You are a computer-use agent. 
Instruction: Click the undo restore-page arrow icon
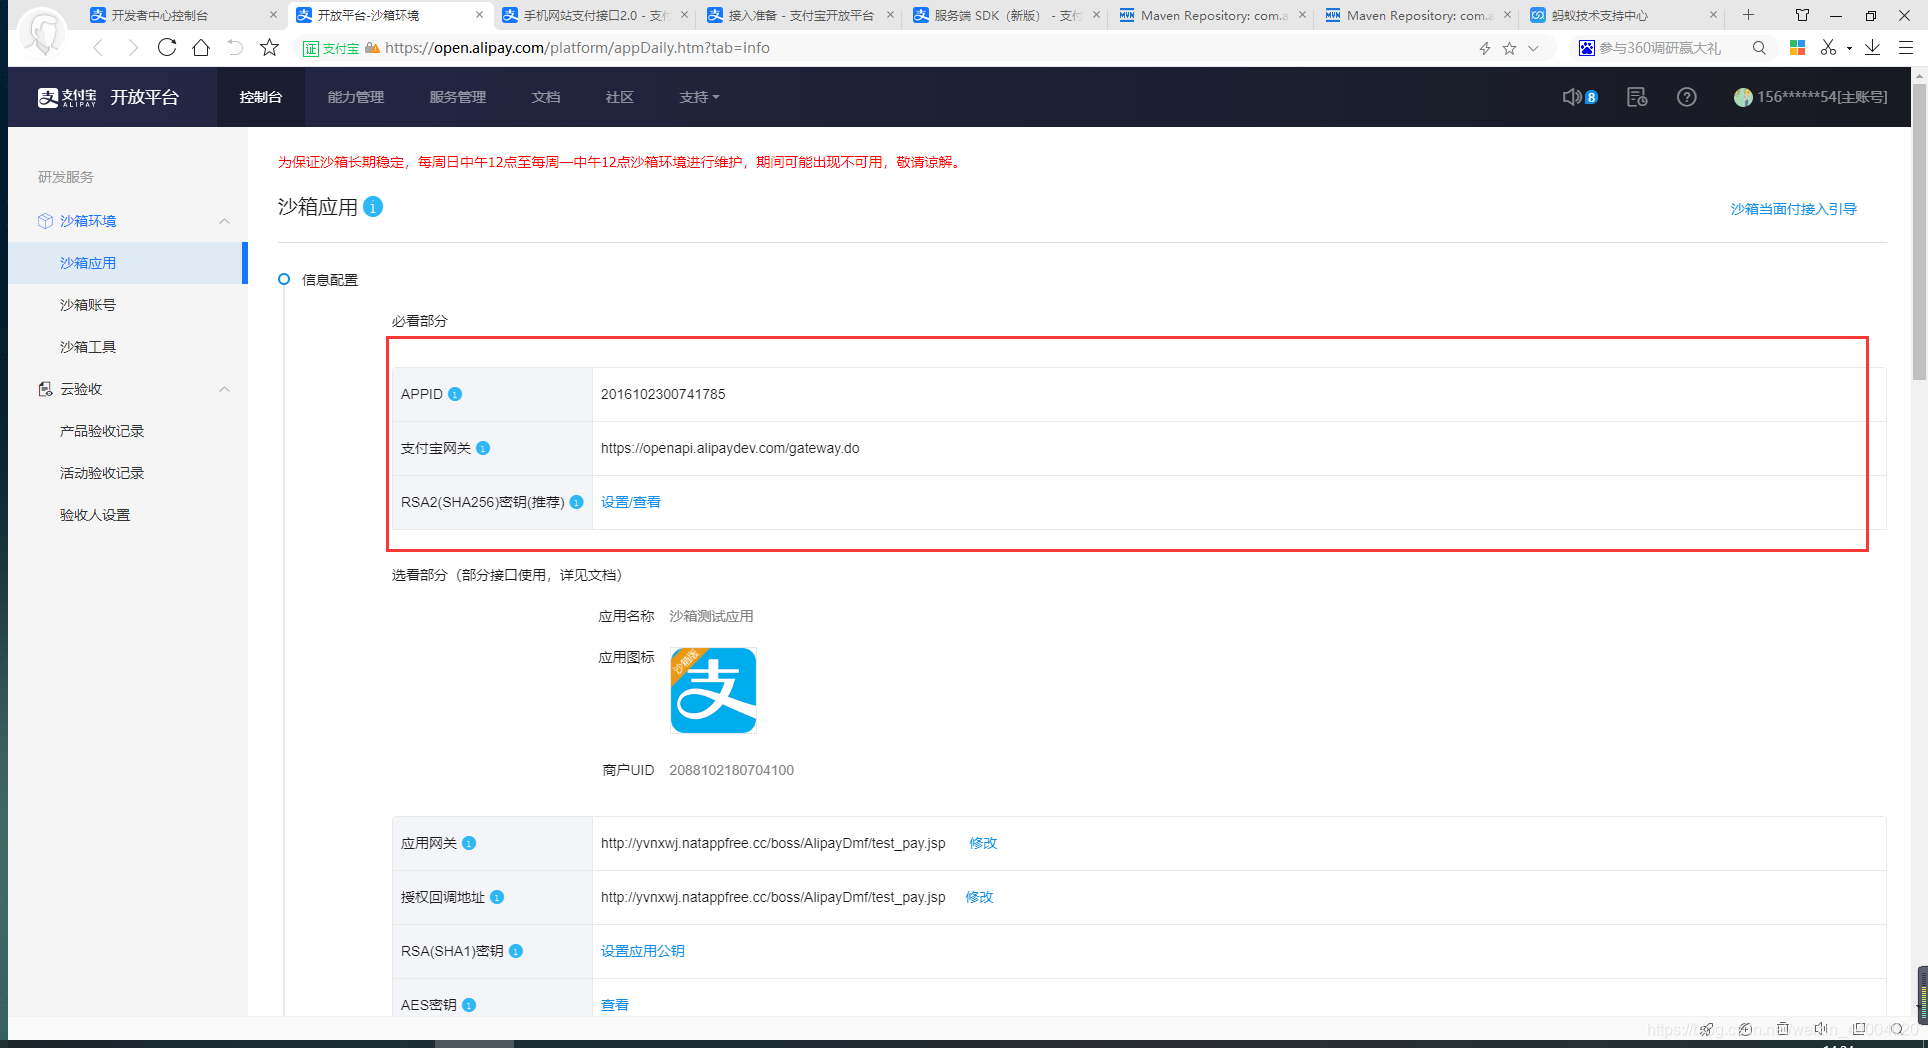[x=235, y=47]
